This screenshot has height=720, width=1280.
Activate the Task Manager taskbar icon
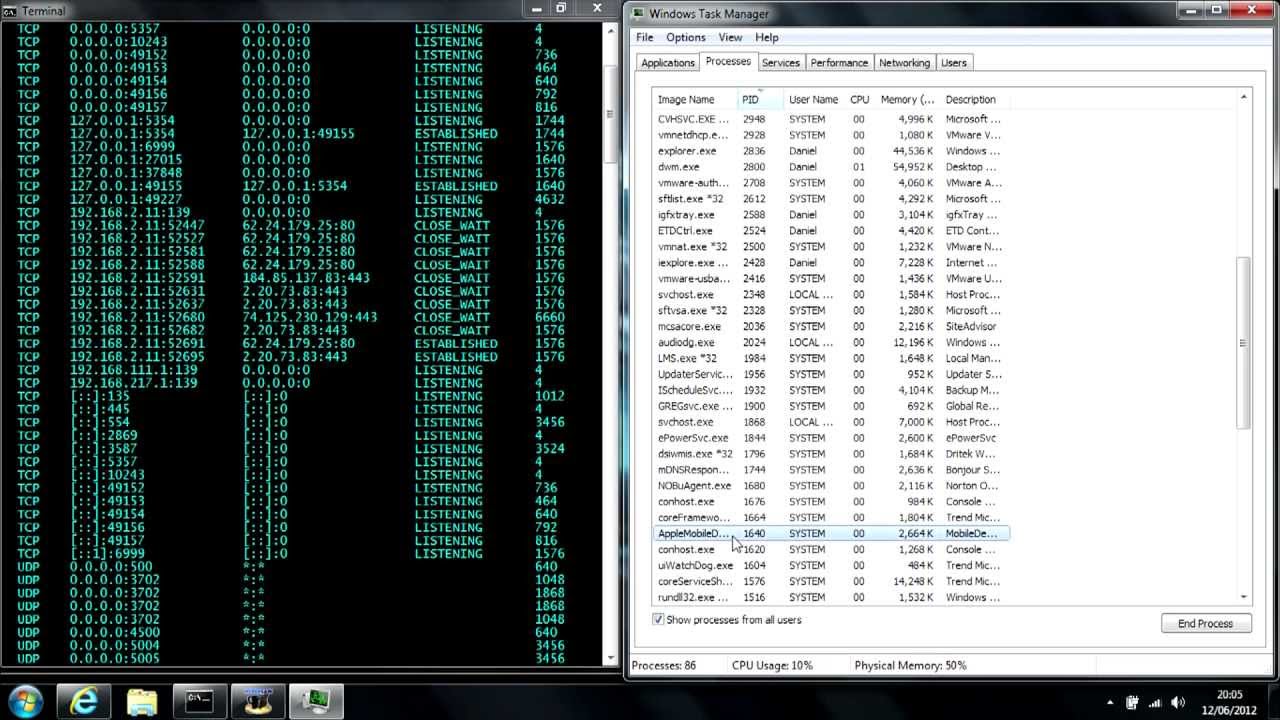click(x=317, y=702)
